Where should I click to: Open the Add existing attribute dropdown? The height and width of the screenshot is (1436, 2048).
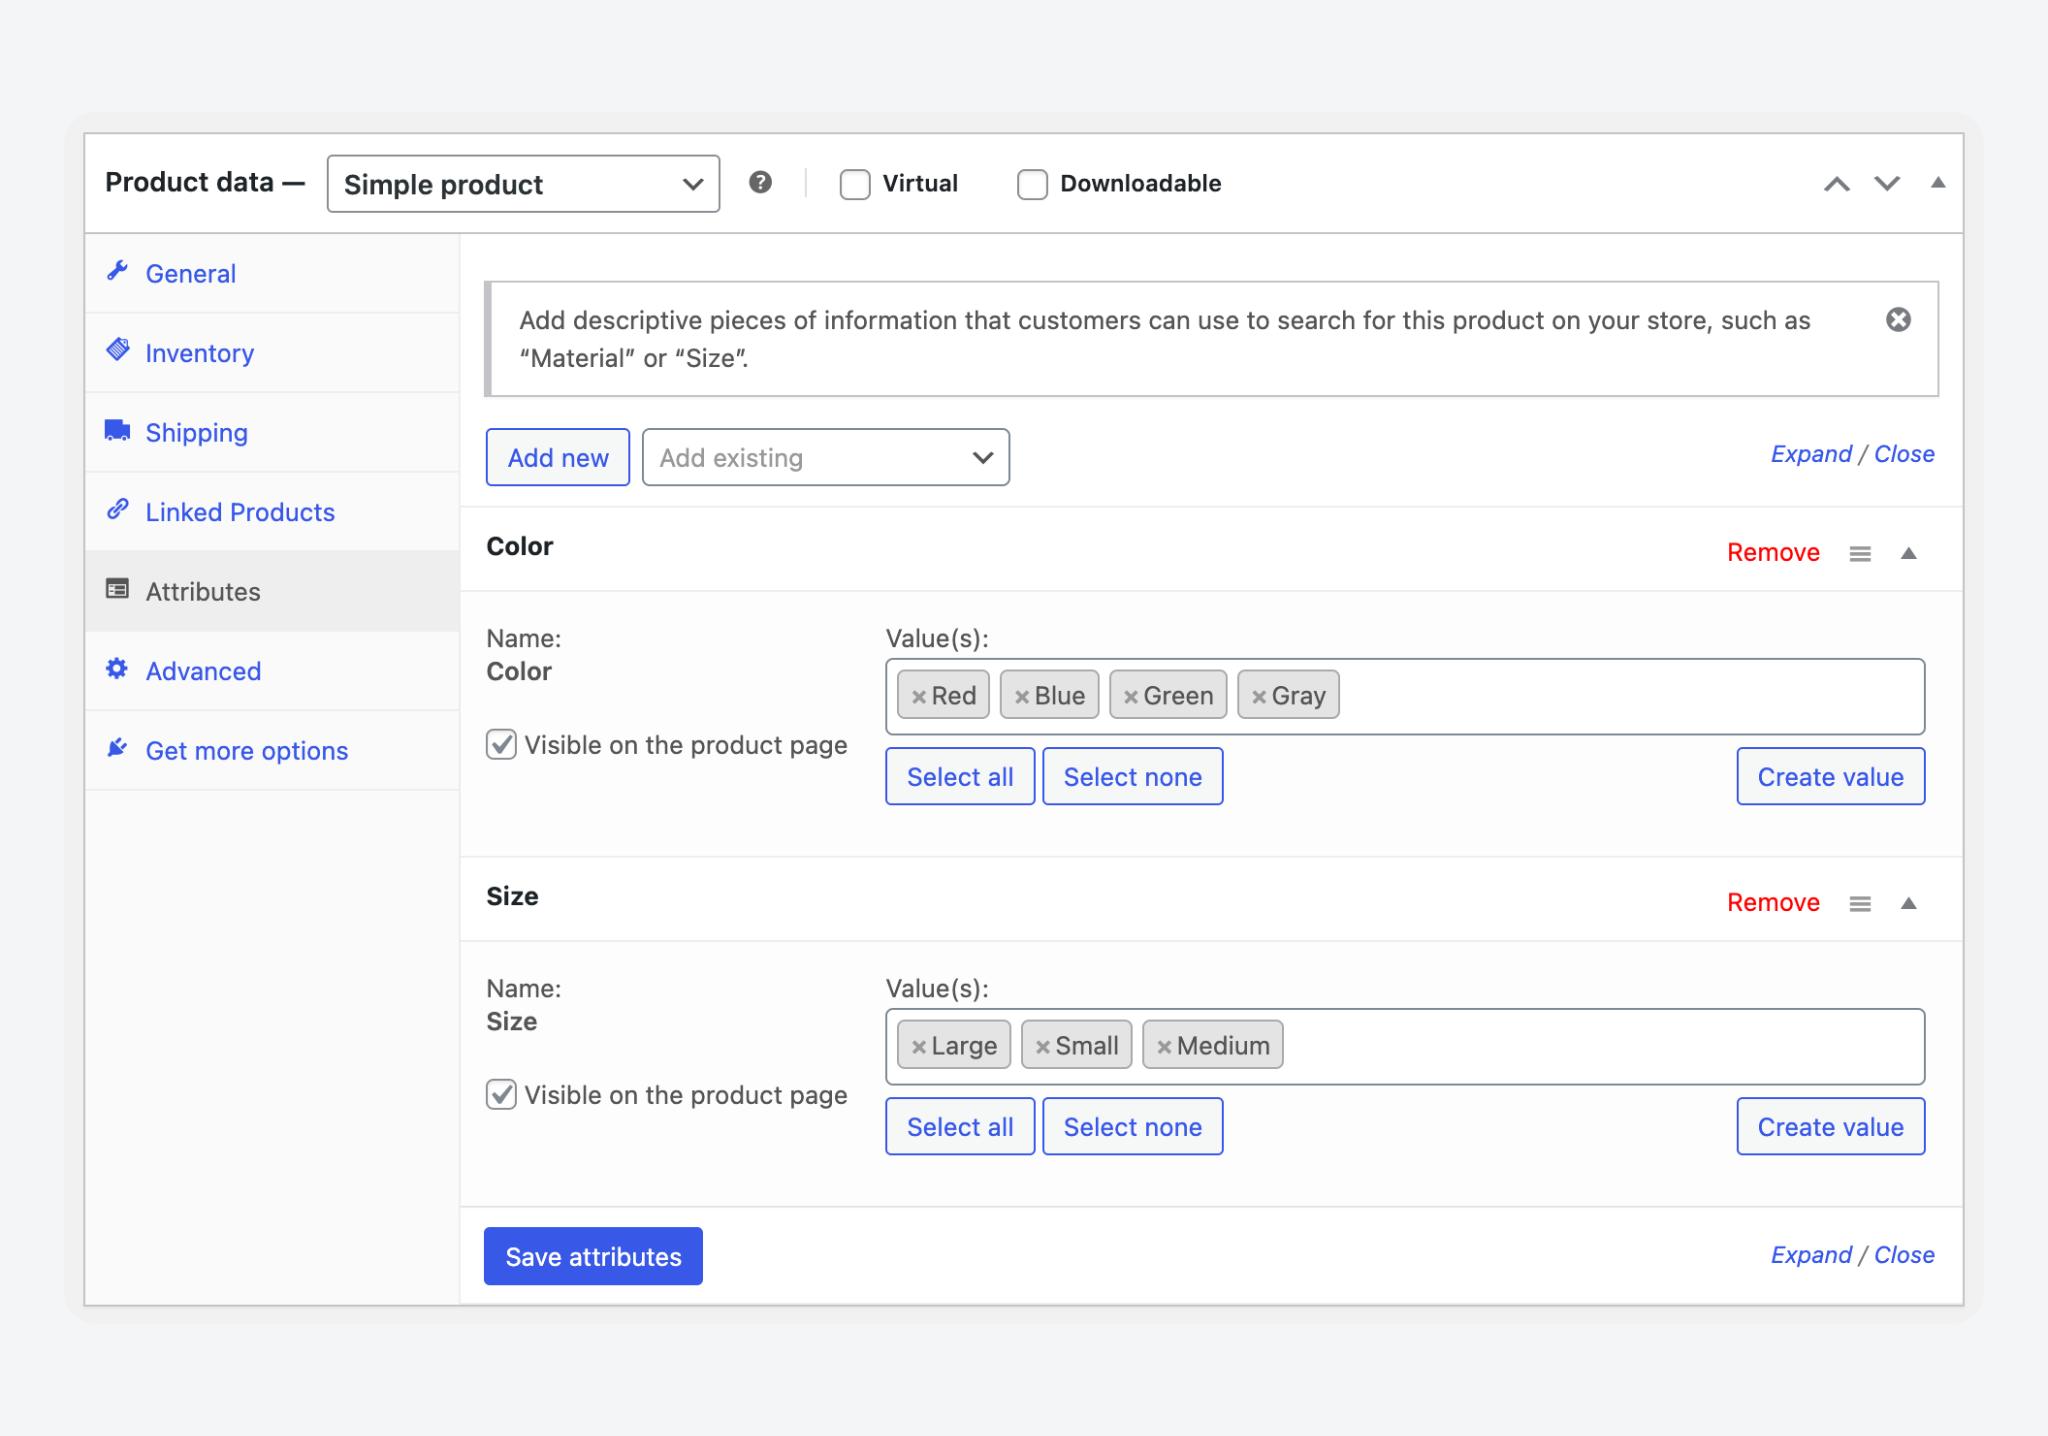point(826,457)
